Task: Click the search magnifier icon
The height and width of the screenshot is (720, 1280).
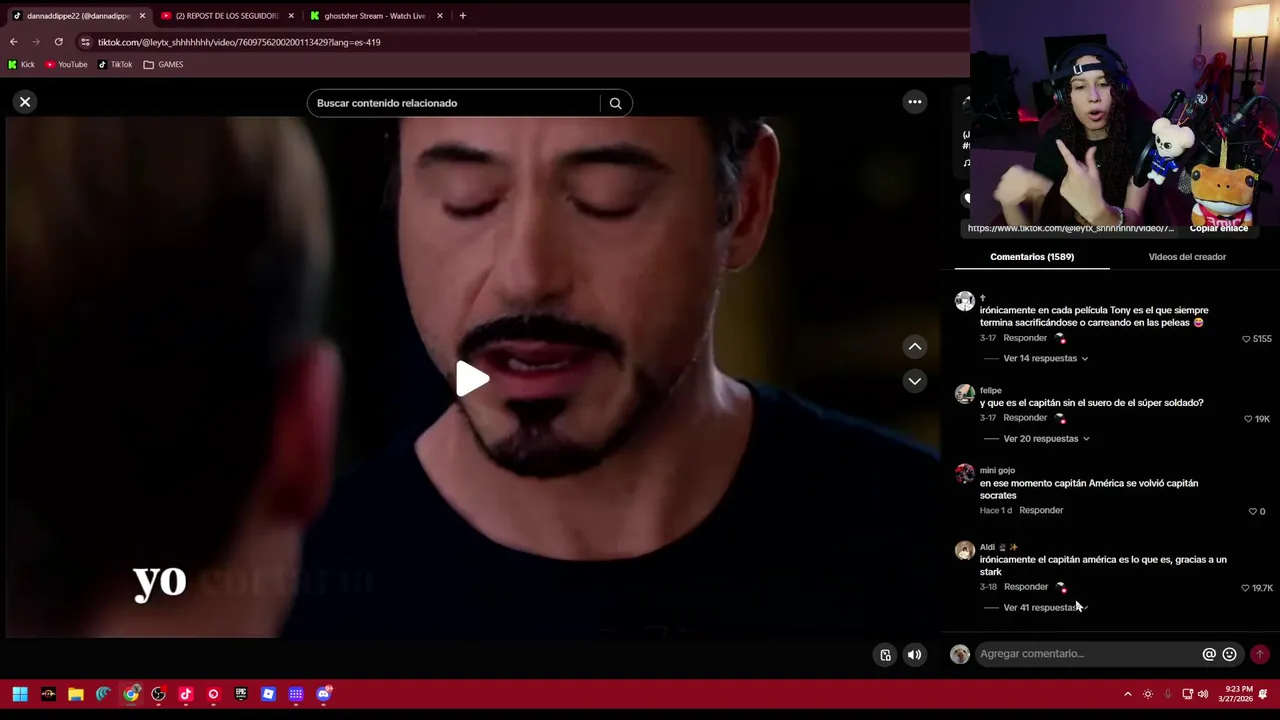Action: (x=615, y=103)
